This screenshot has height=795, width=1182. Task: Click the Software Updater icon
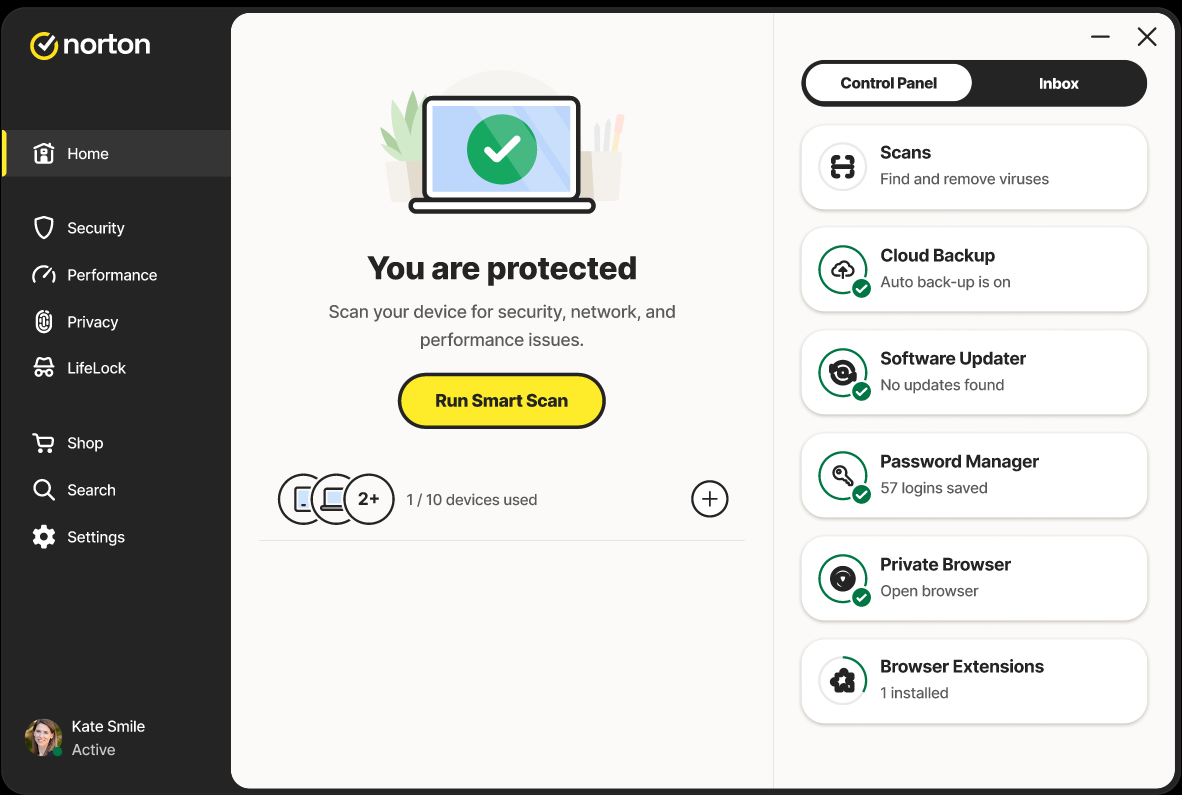843,373
